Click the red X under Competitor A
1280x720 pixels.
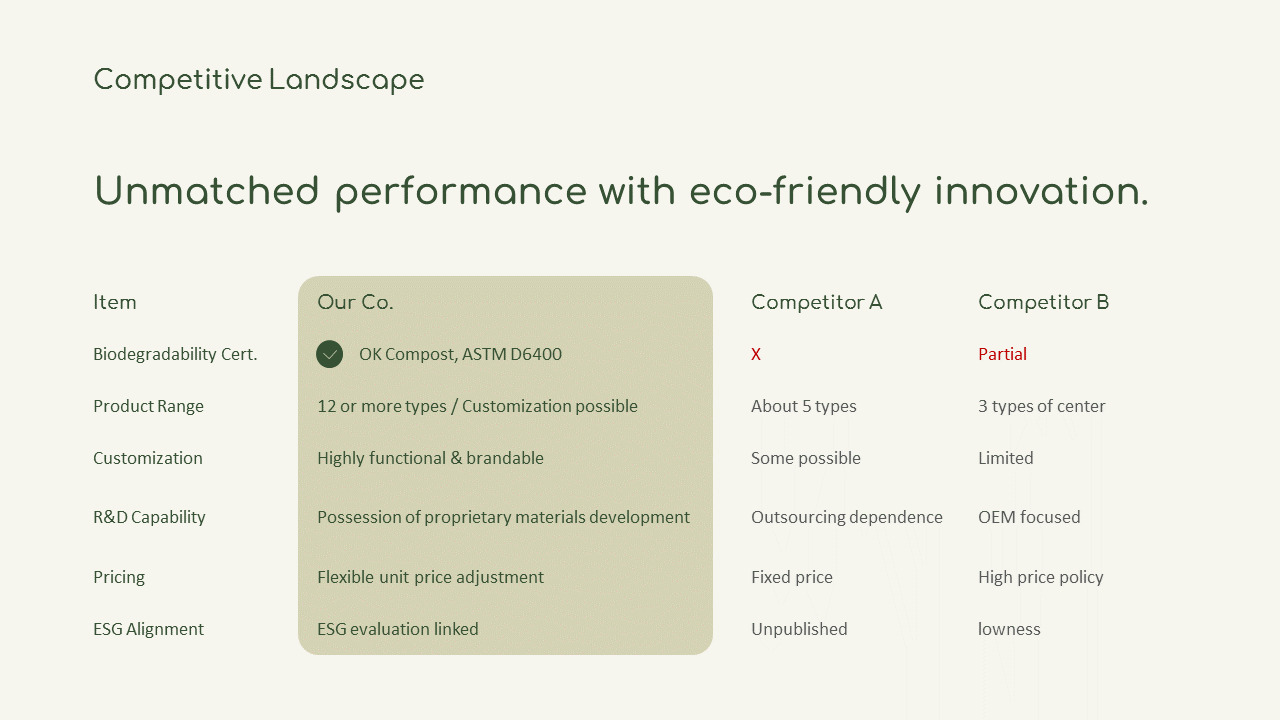coord(756,354)
